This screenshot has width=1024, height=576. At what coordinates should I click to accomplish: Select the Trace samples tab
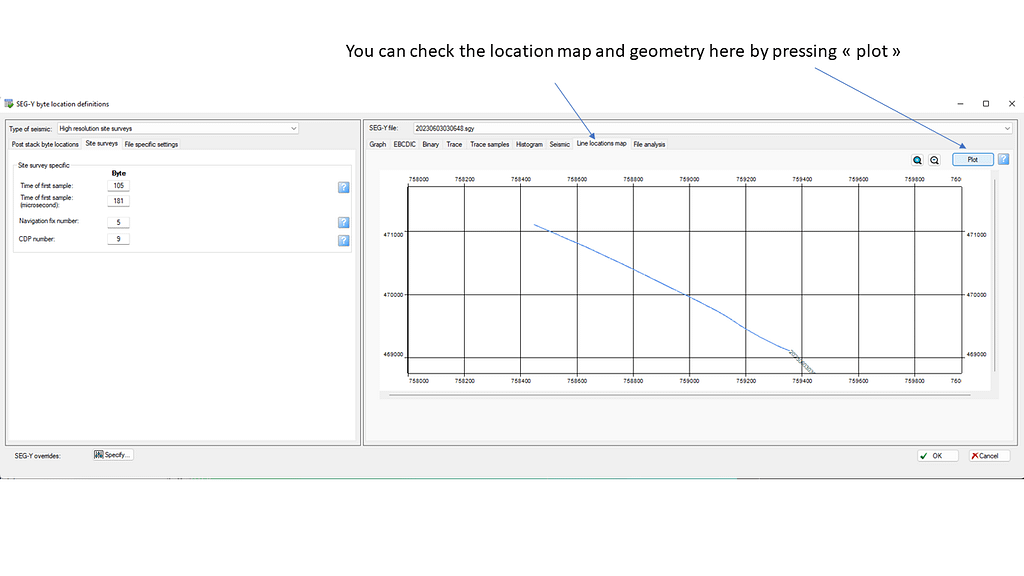490,144
